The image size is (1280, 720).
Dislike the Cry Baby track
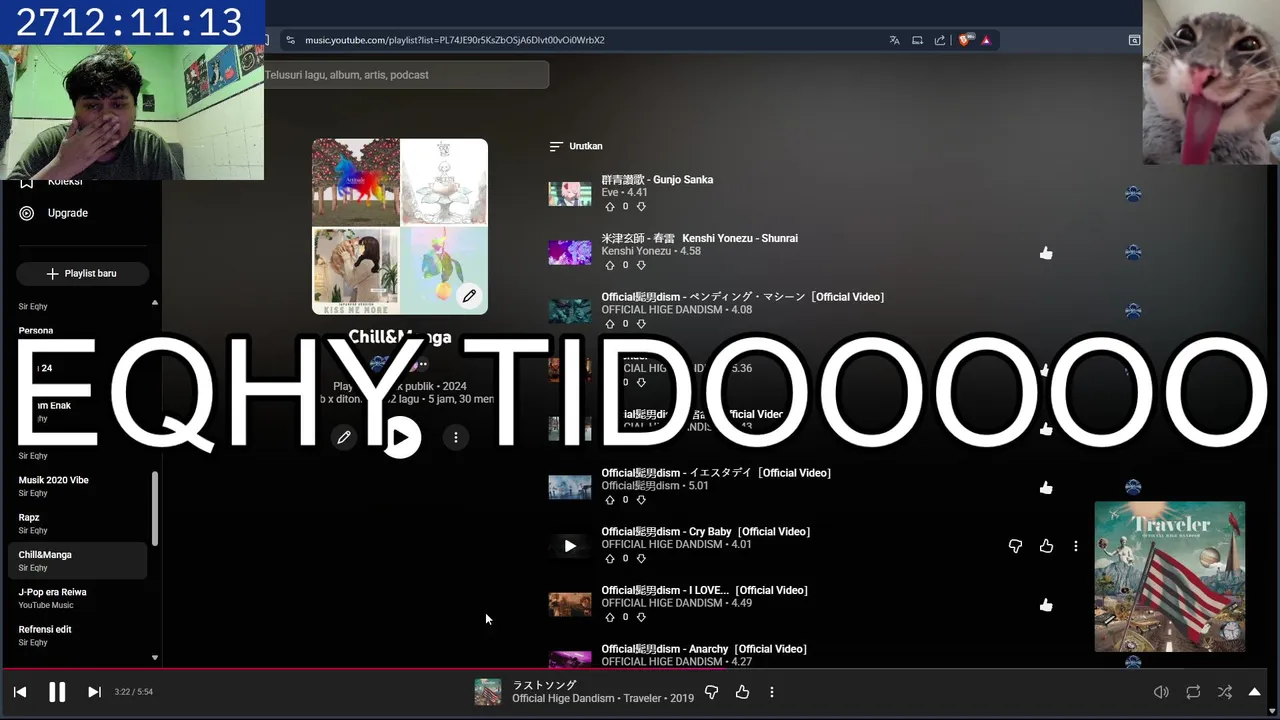tap(1015, 546)
